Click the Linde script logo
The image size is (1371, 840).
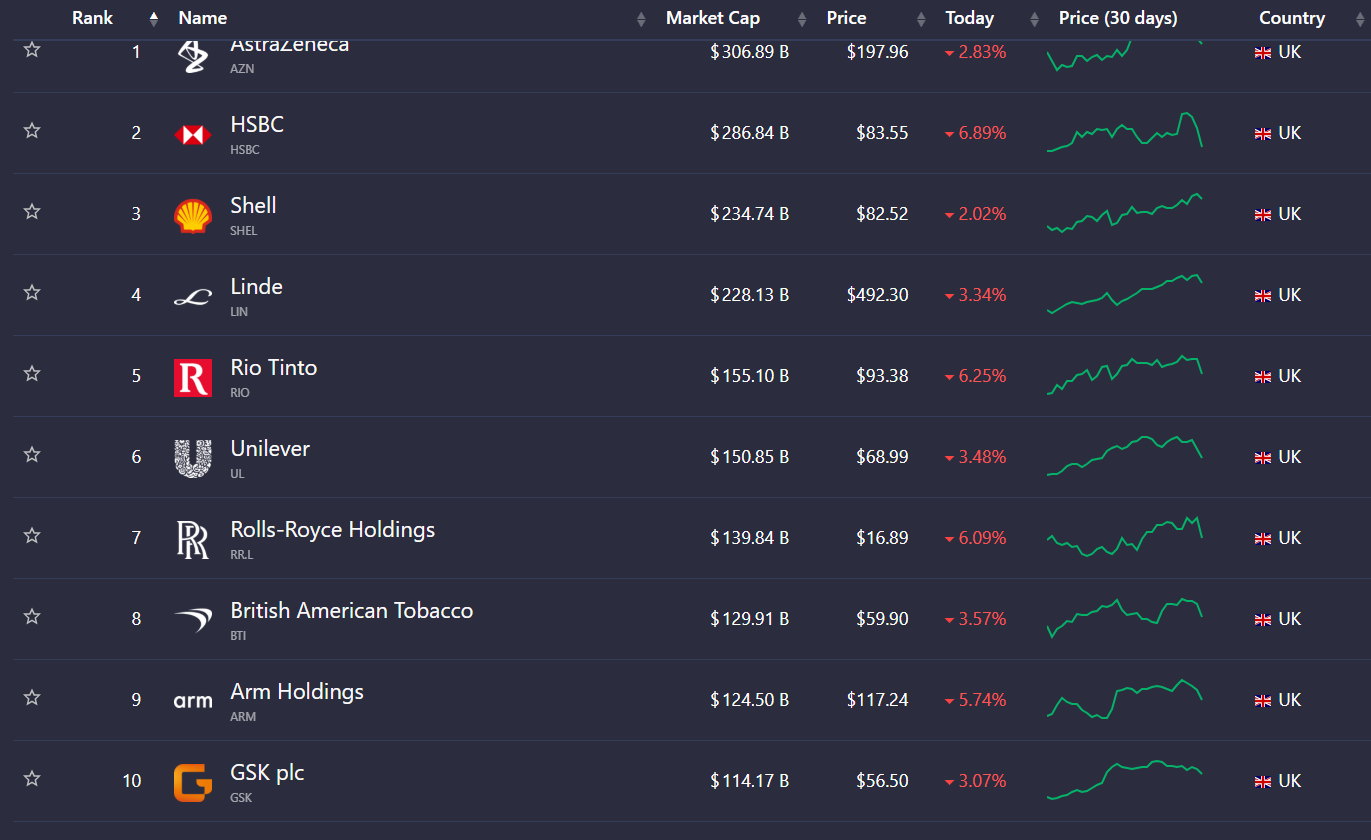tap(192, 296)
